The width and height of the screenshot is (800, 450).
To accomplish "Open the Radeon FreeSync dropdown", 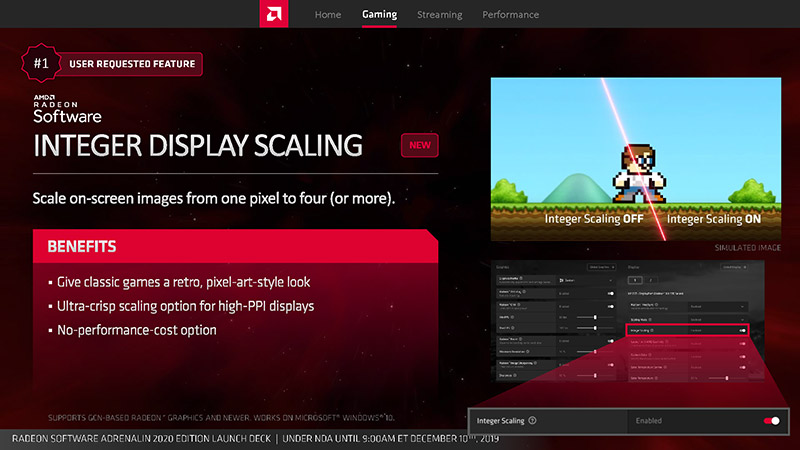I will coord(718,307).
